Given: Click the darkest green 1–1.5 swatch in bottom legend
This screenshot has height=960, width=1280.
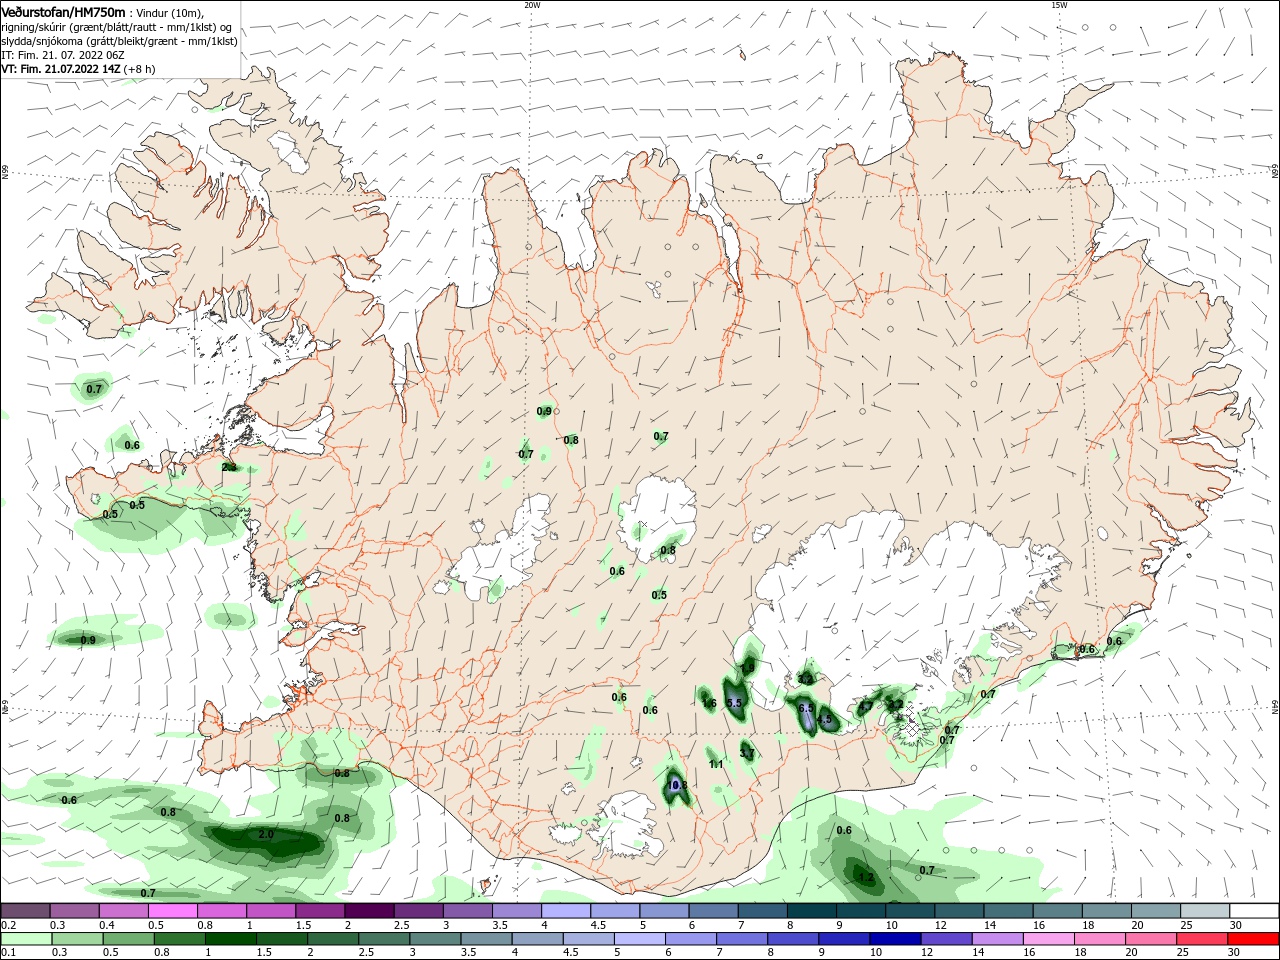Looking at the screenshot, I should pyautogui.click(x=231, y=939).
